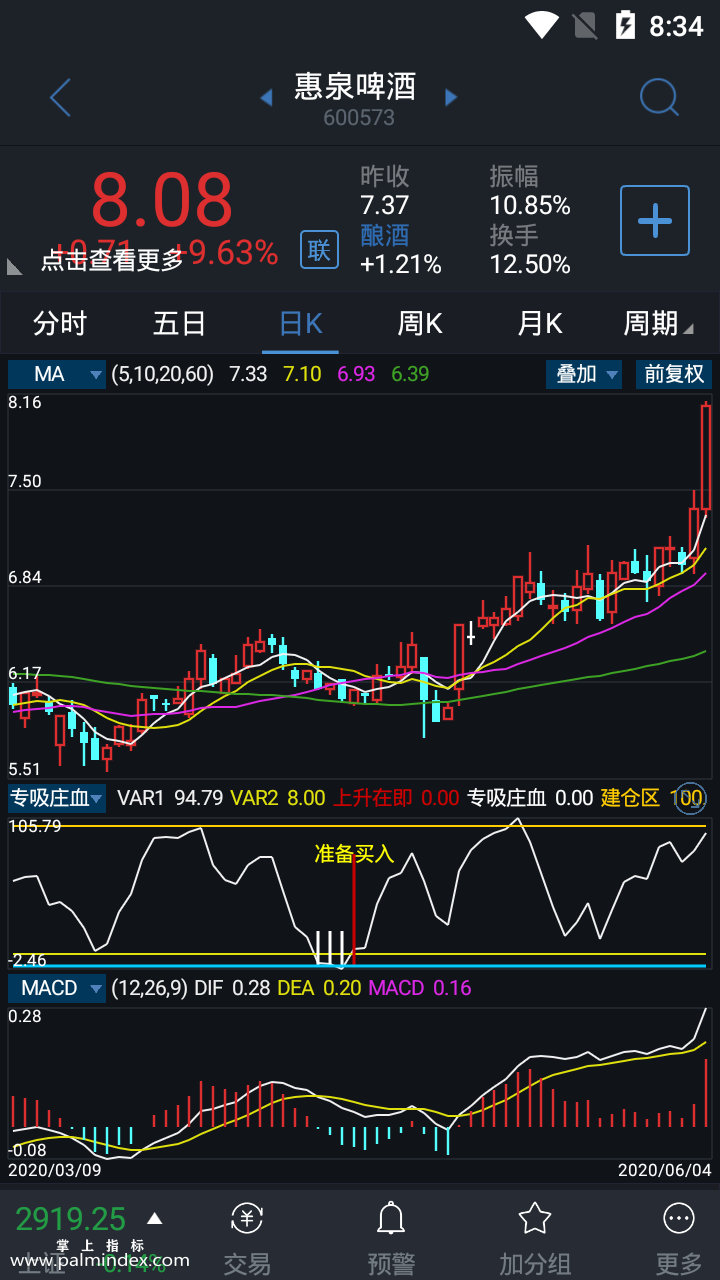
Task: Tap the 昨收 value 7.37
Action: (385, 206)
